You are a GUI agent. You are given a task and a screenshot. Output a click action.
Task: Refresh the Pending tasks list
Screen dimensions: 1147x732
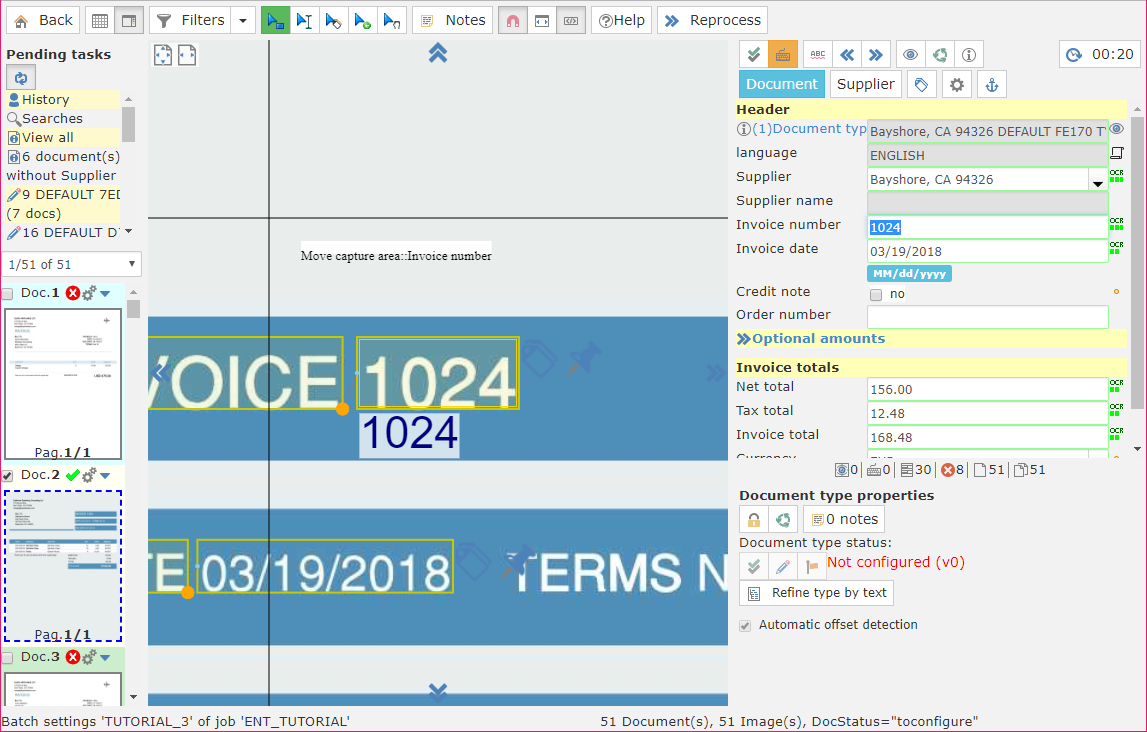pyautogui.click(x=20, y=78)
